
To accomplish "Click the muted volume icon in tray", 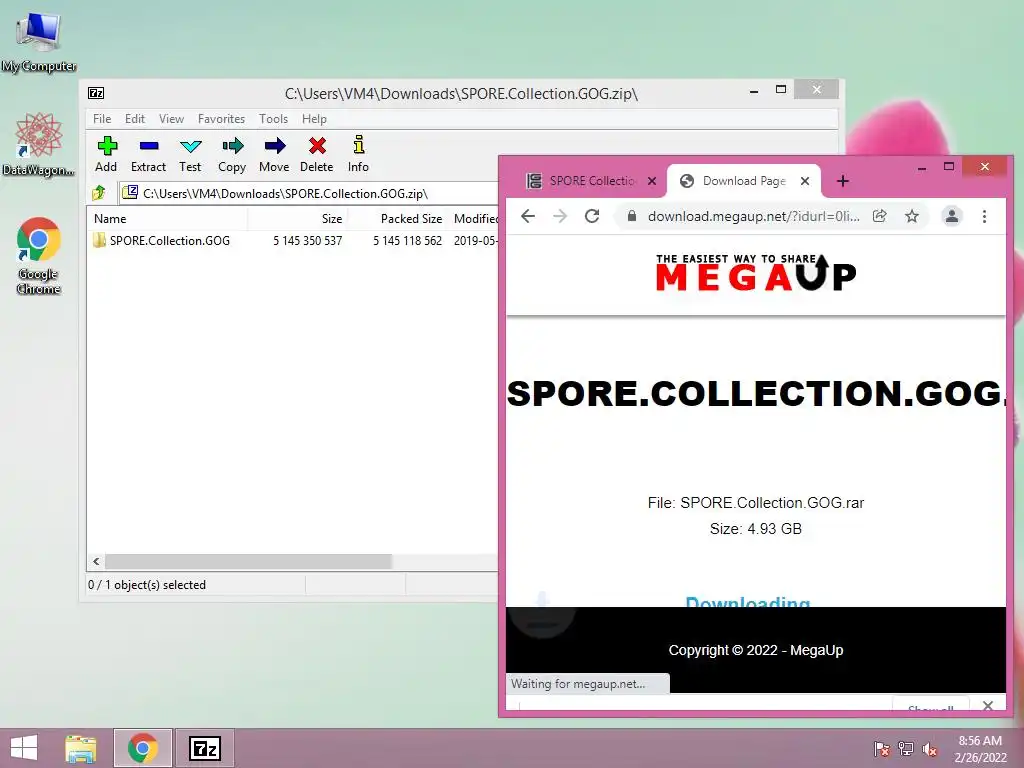I will coord(930,748).
